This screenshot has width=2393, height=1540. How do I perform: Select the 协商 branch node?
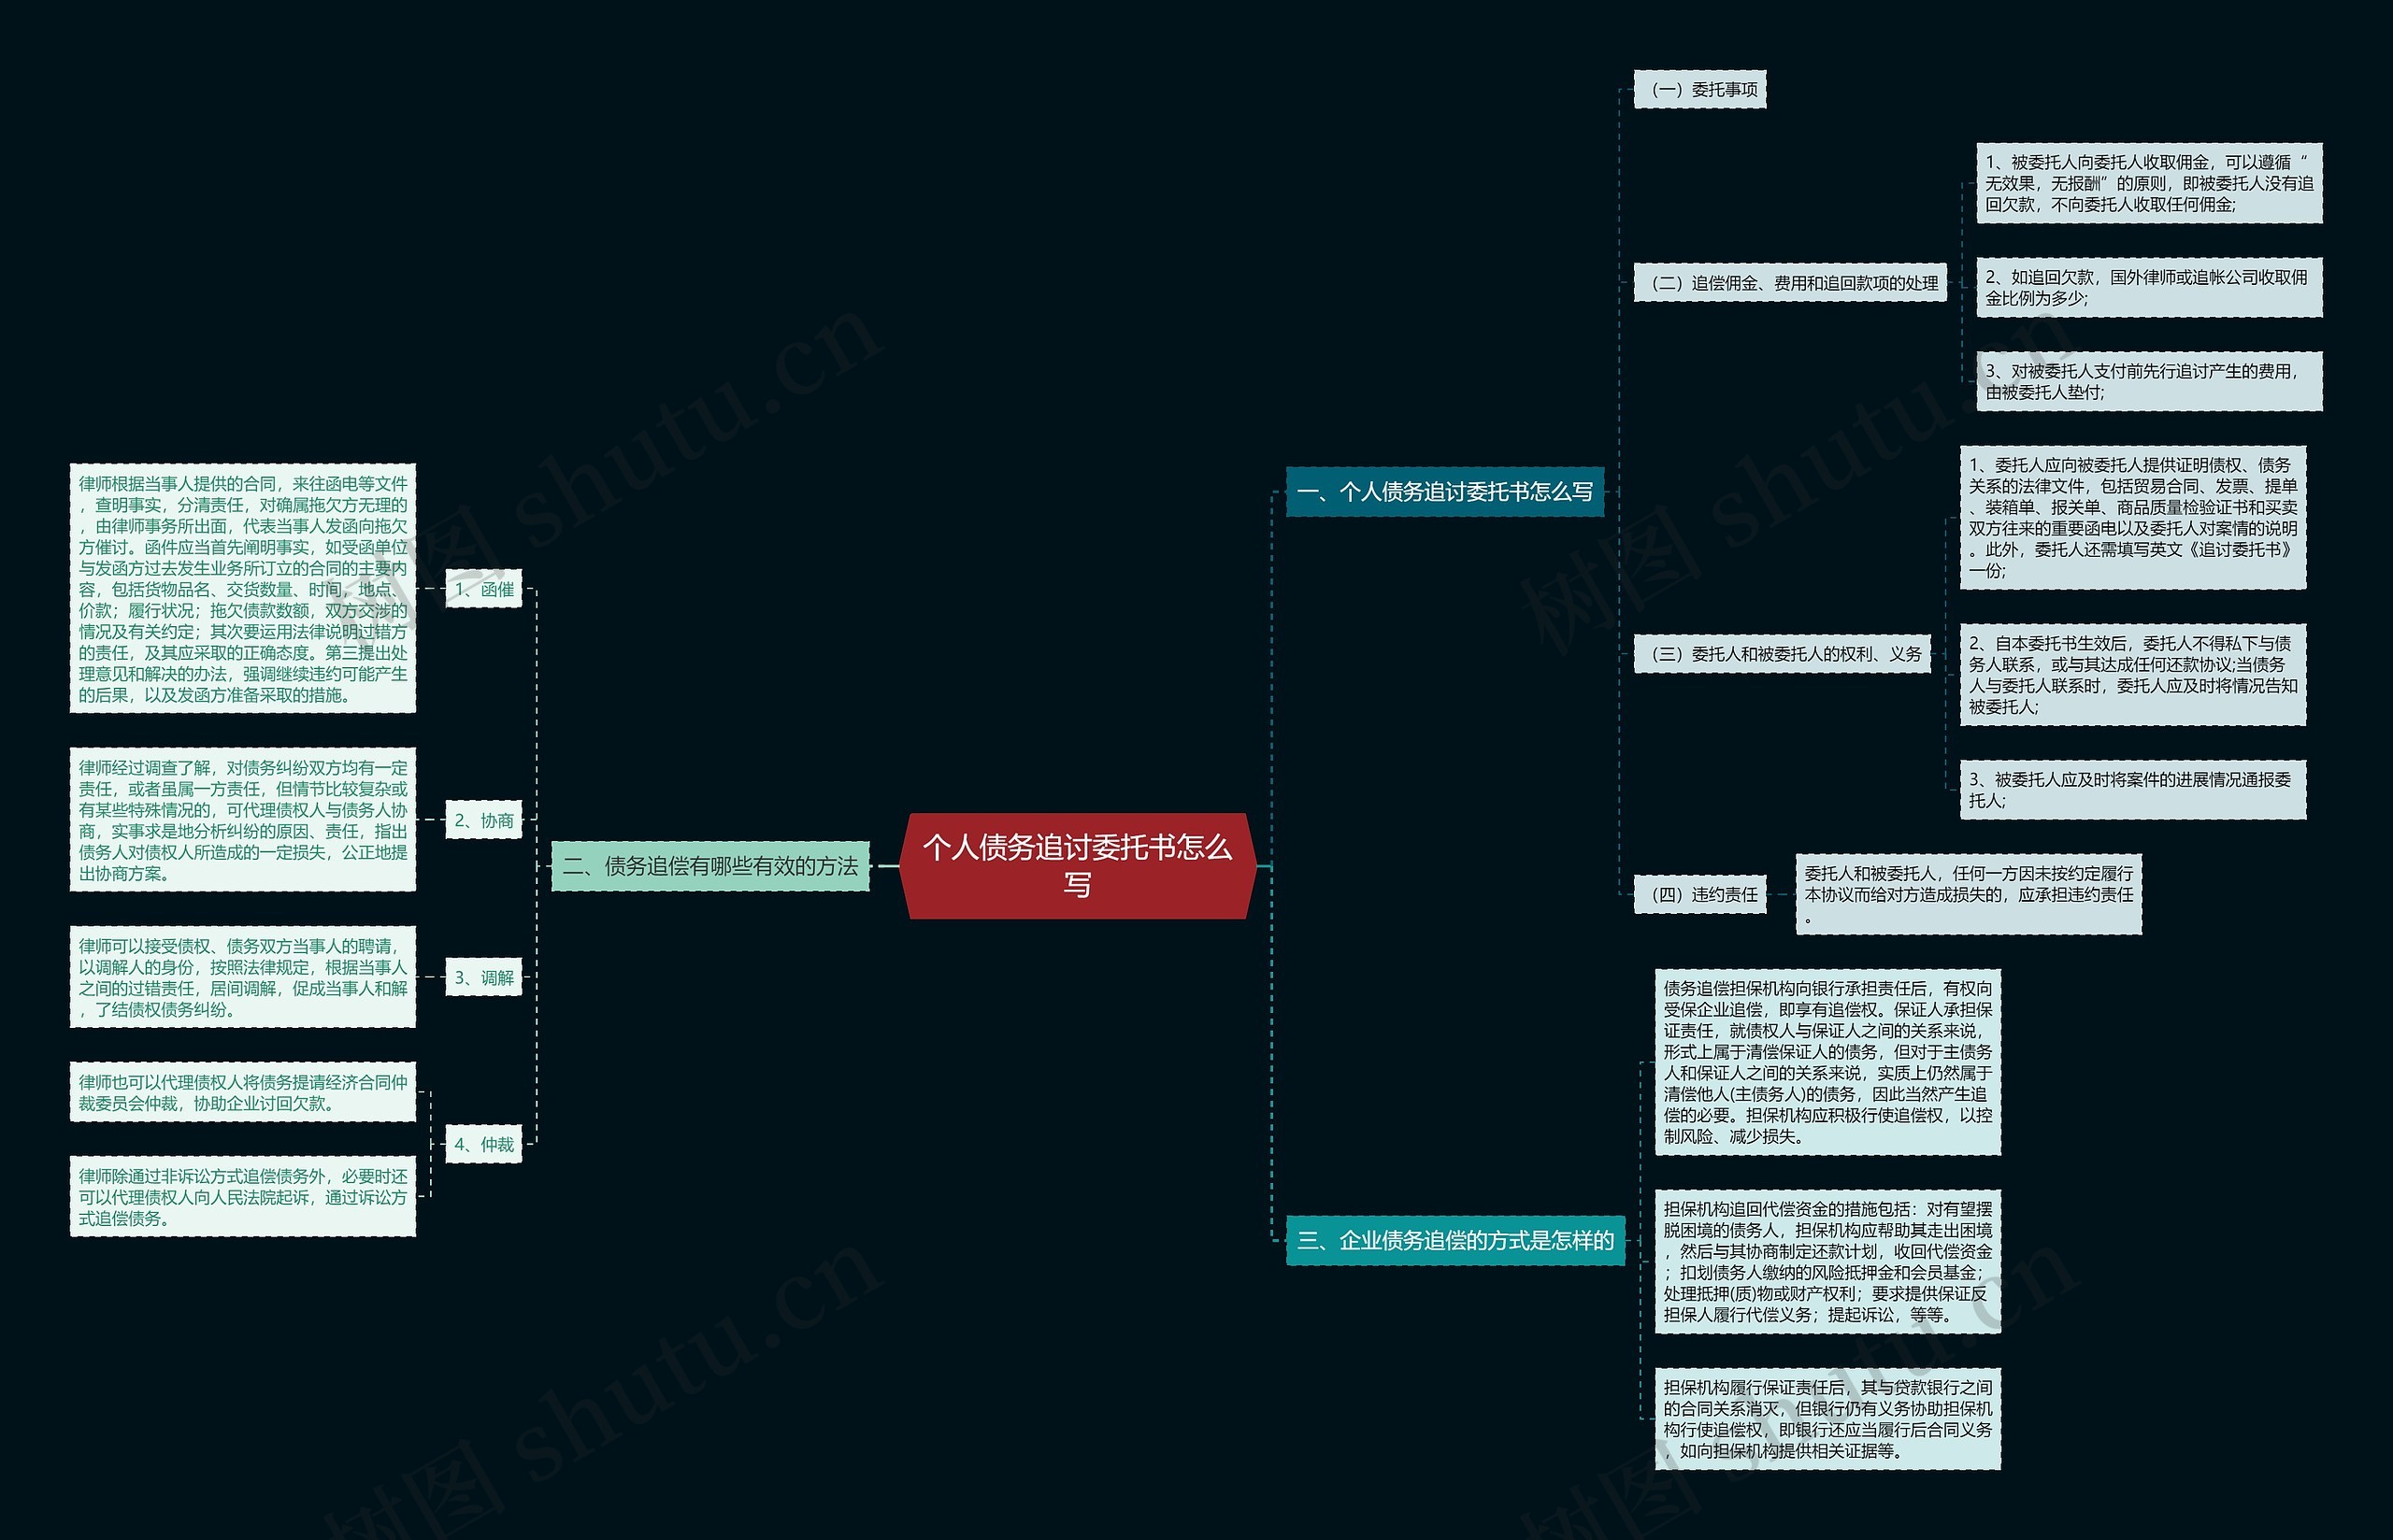[487, 815]
